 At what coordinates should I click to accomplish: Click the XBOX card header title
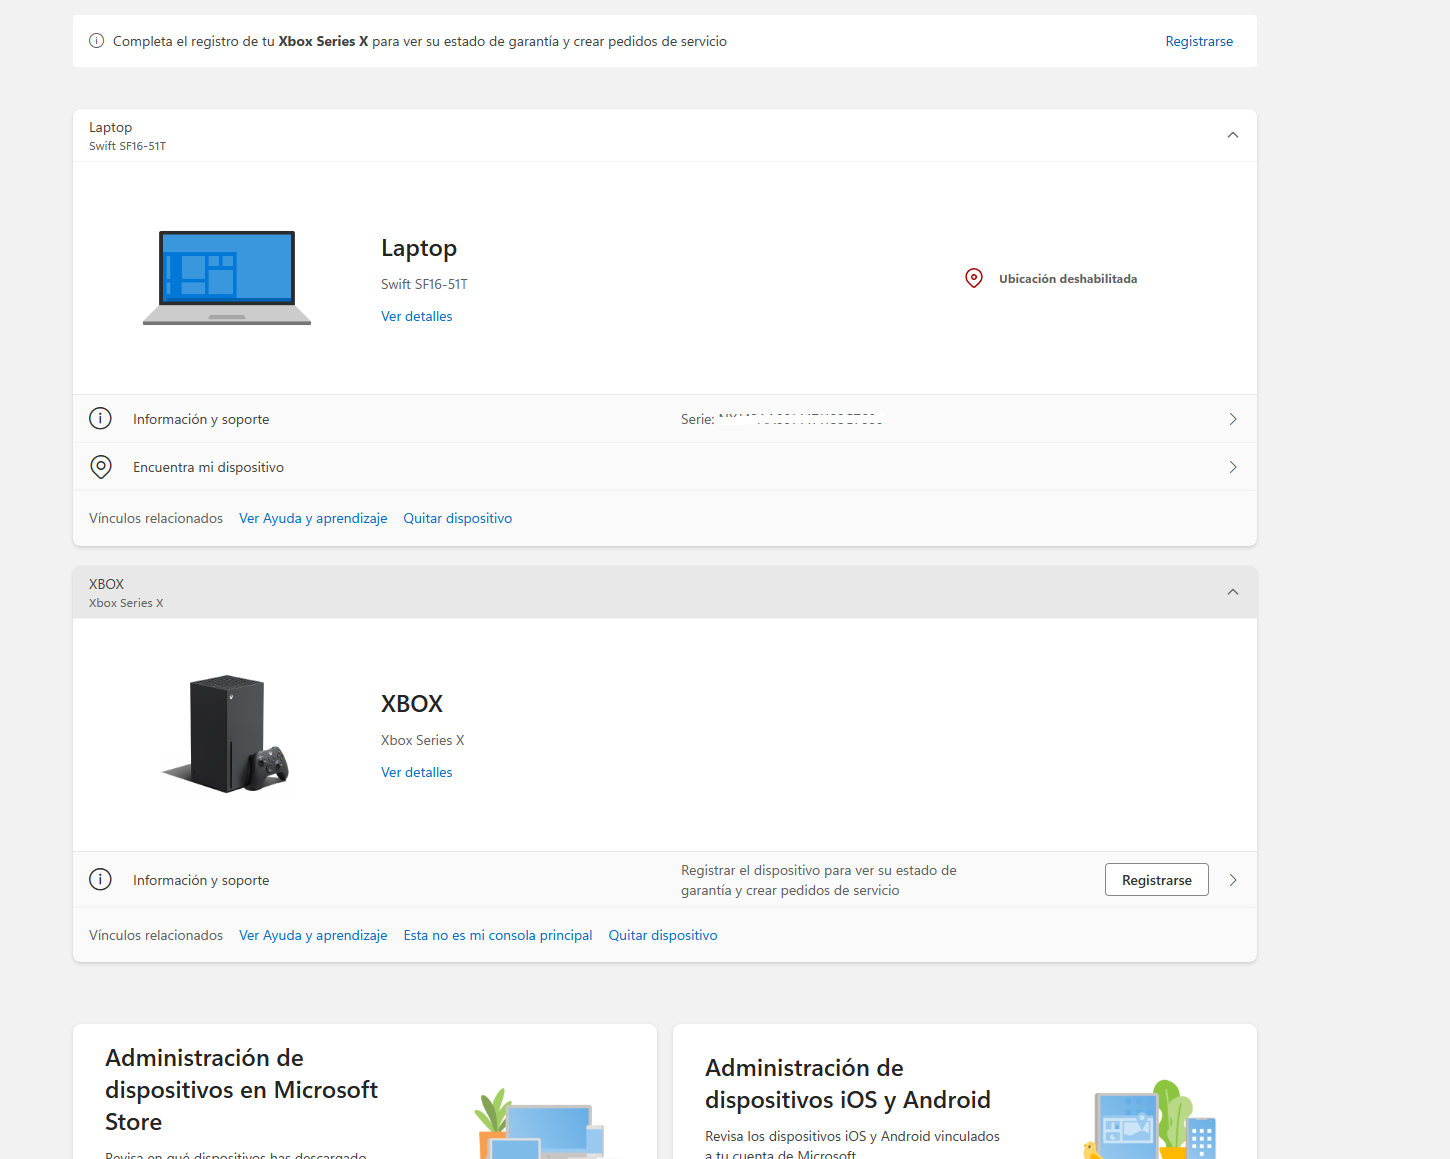(106, 584)
